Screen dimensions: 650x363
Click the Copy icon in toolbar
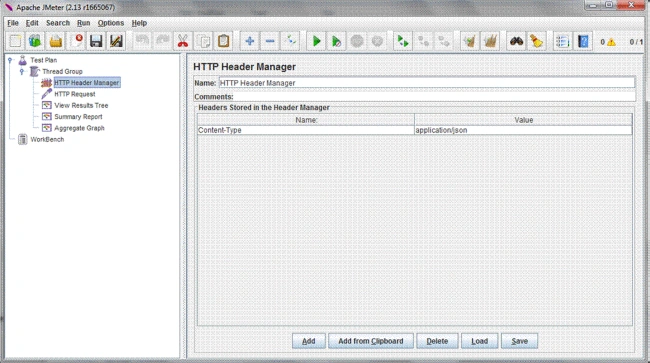coord(203,41)
